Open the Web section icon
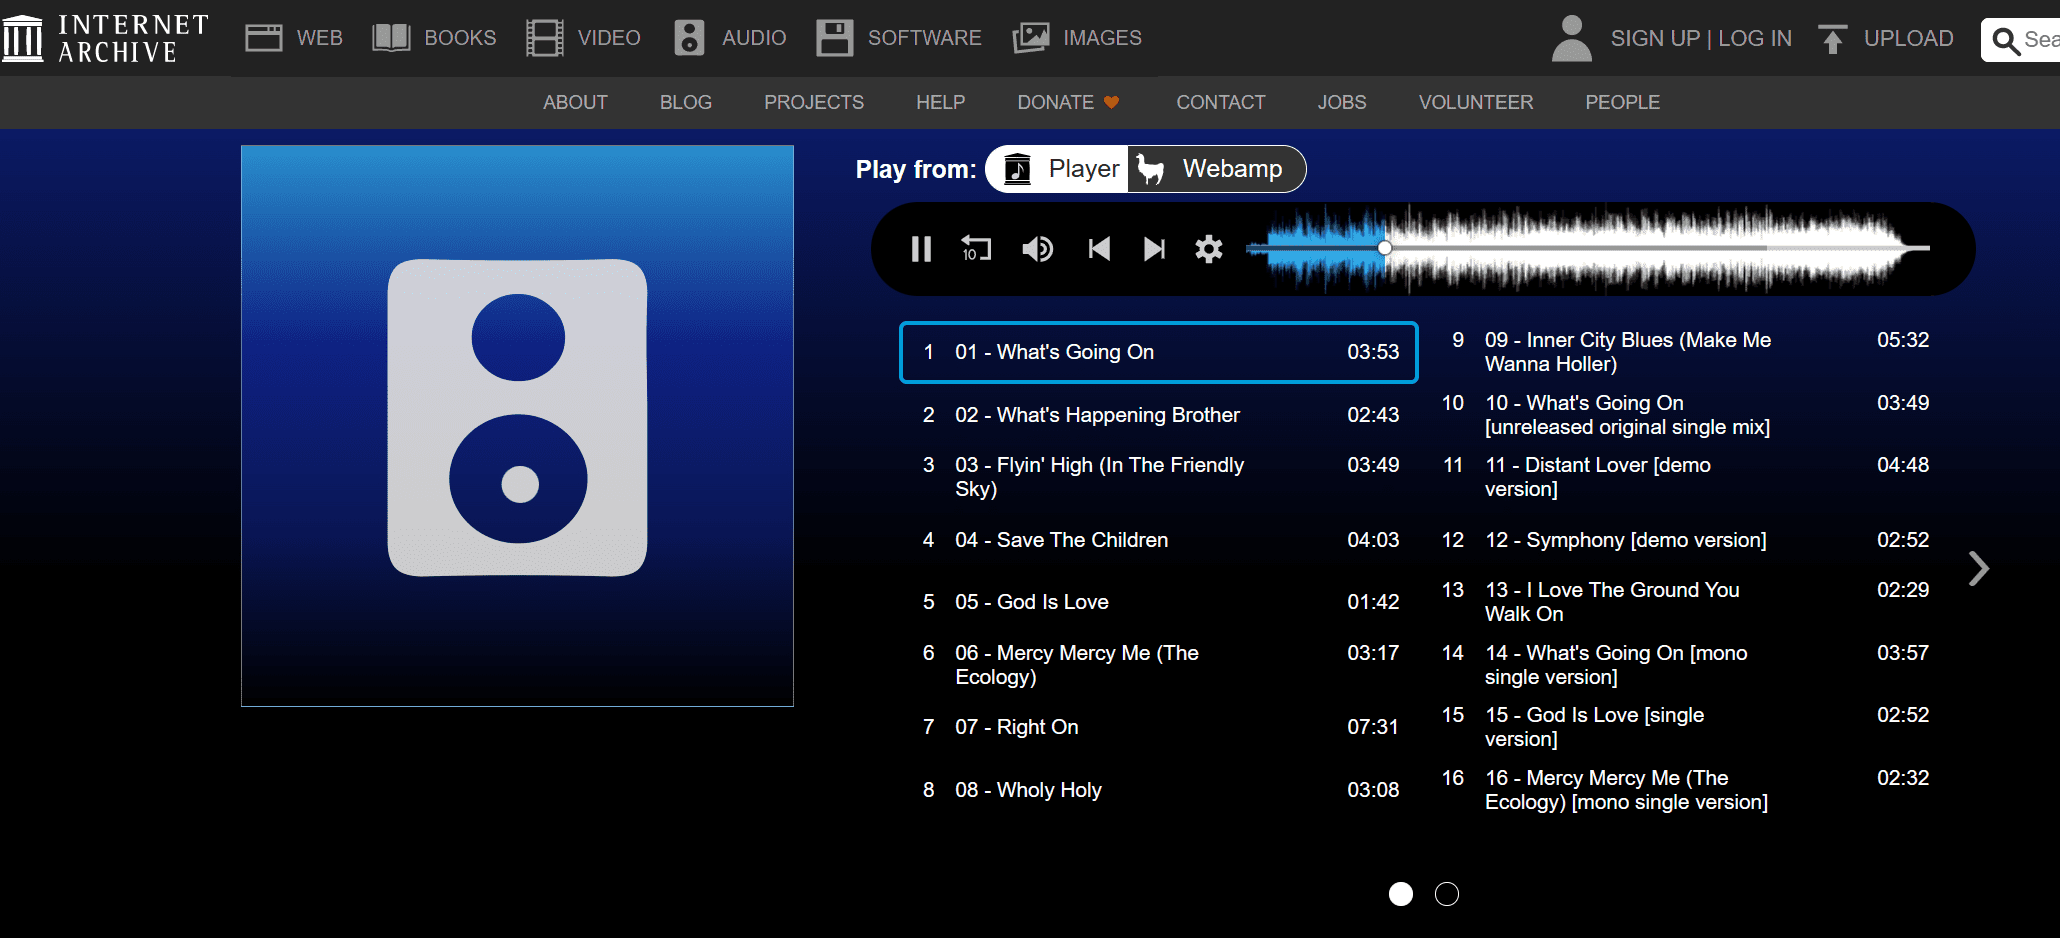 [x=264, y=38]
